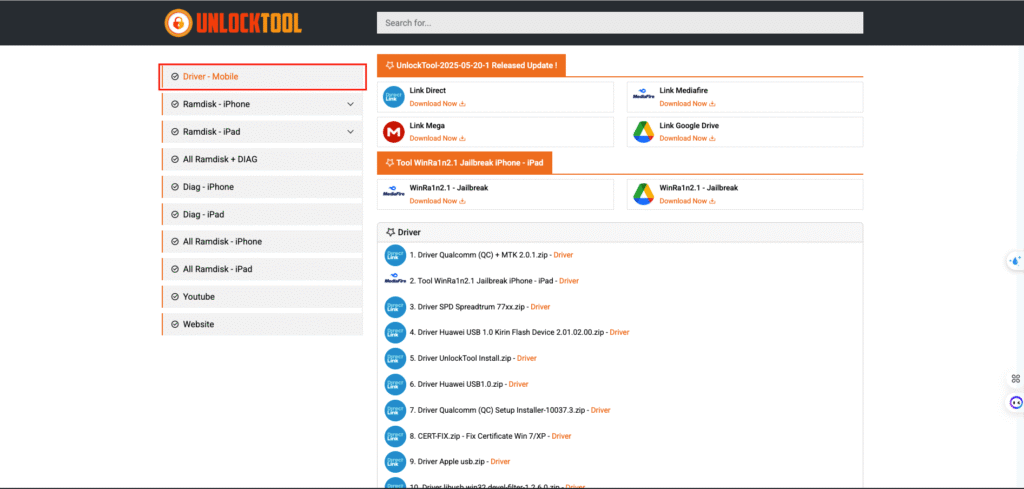Click icon for Driver UnlockTool Install.zip
Screen dimensions: 1024x489
coord(395,358)
